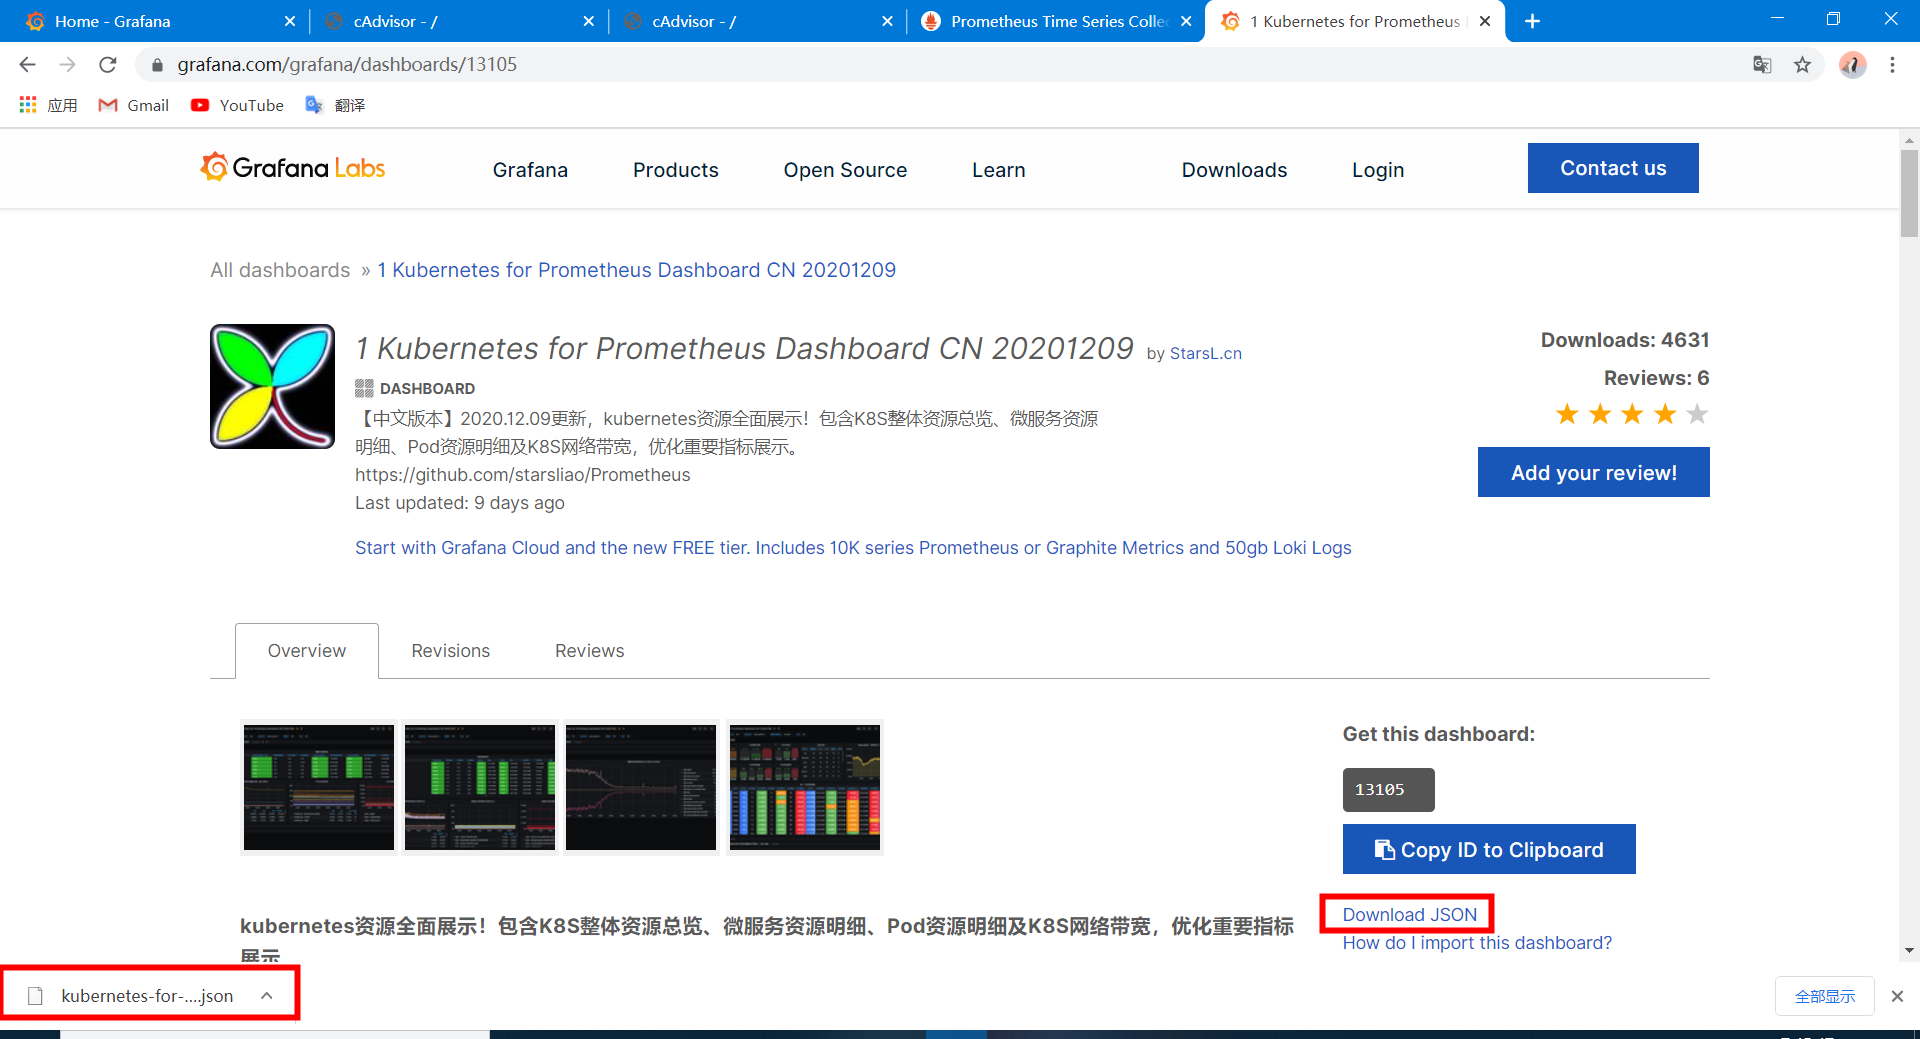Open the Products nav menu

(676, 170)
